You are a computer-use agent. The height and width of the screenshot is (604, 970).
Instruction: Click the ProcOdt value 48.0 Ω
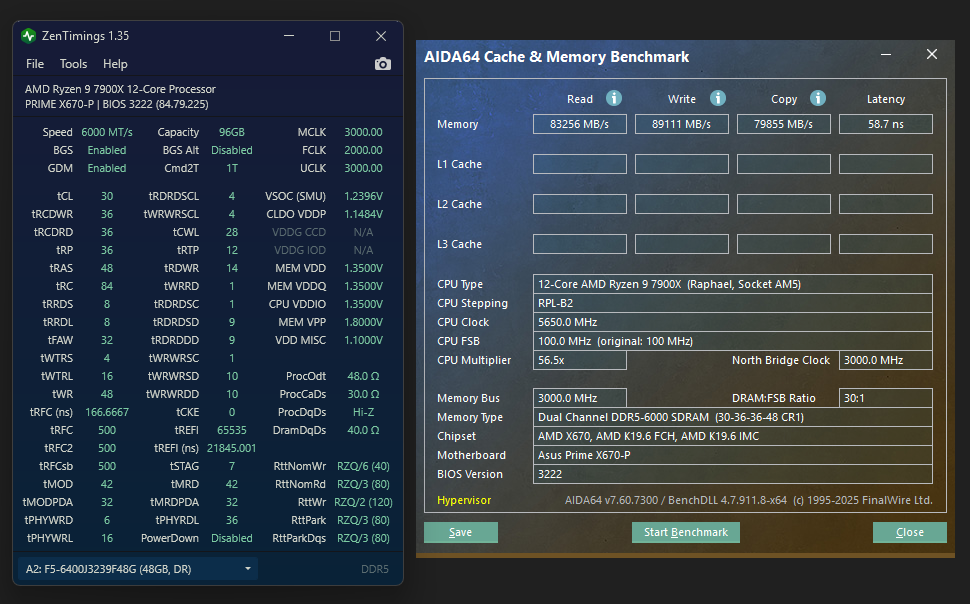click(363, 376)
